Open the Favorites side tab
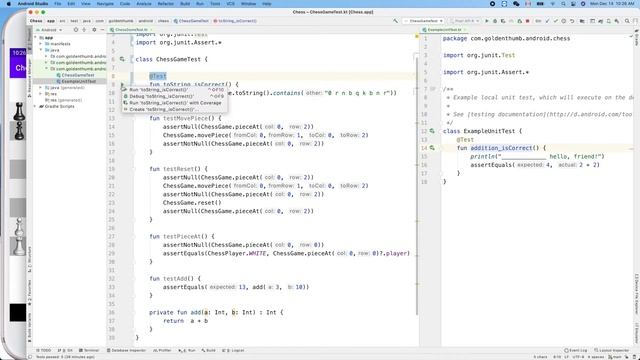This screenshot has height=360, width=640. click(x=29, y=293)
